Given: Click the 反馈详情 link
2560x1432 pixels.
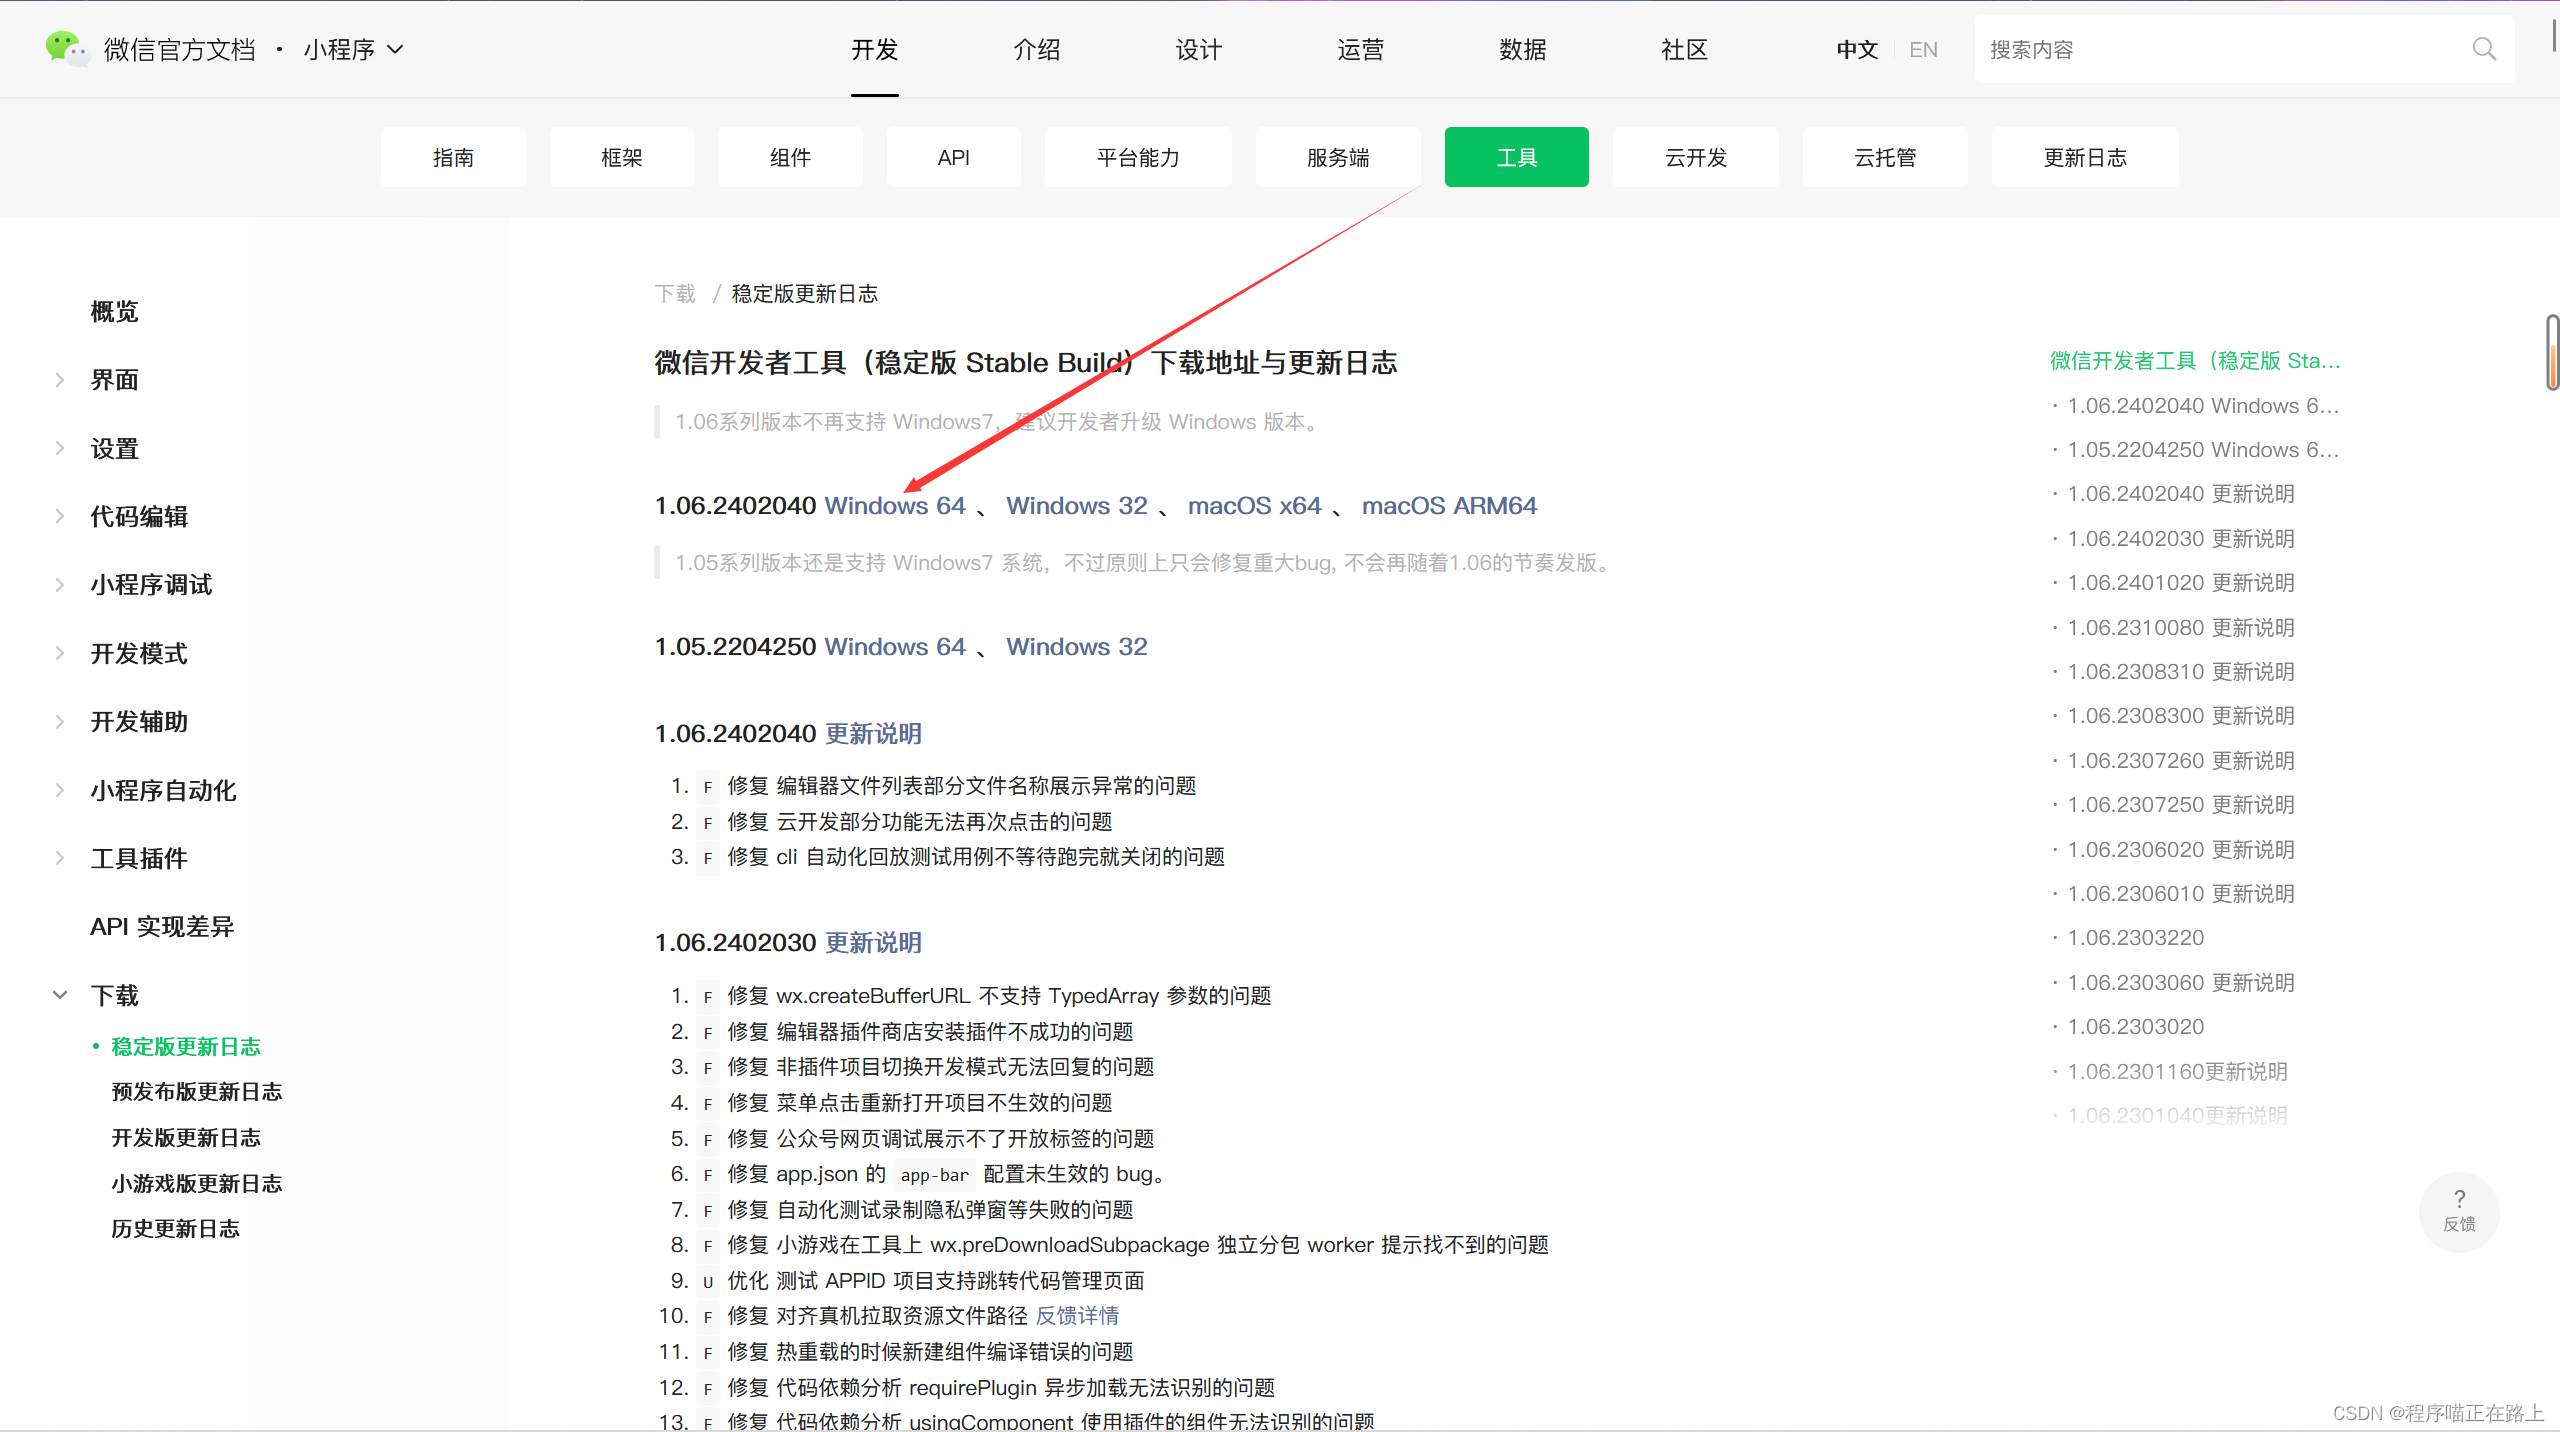Looking at the screenshot, I should click(1077, 1316).
